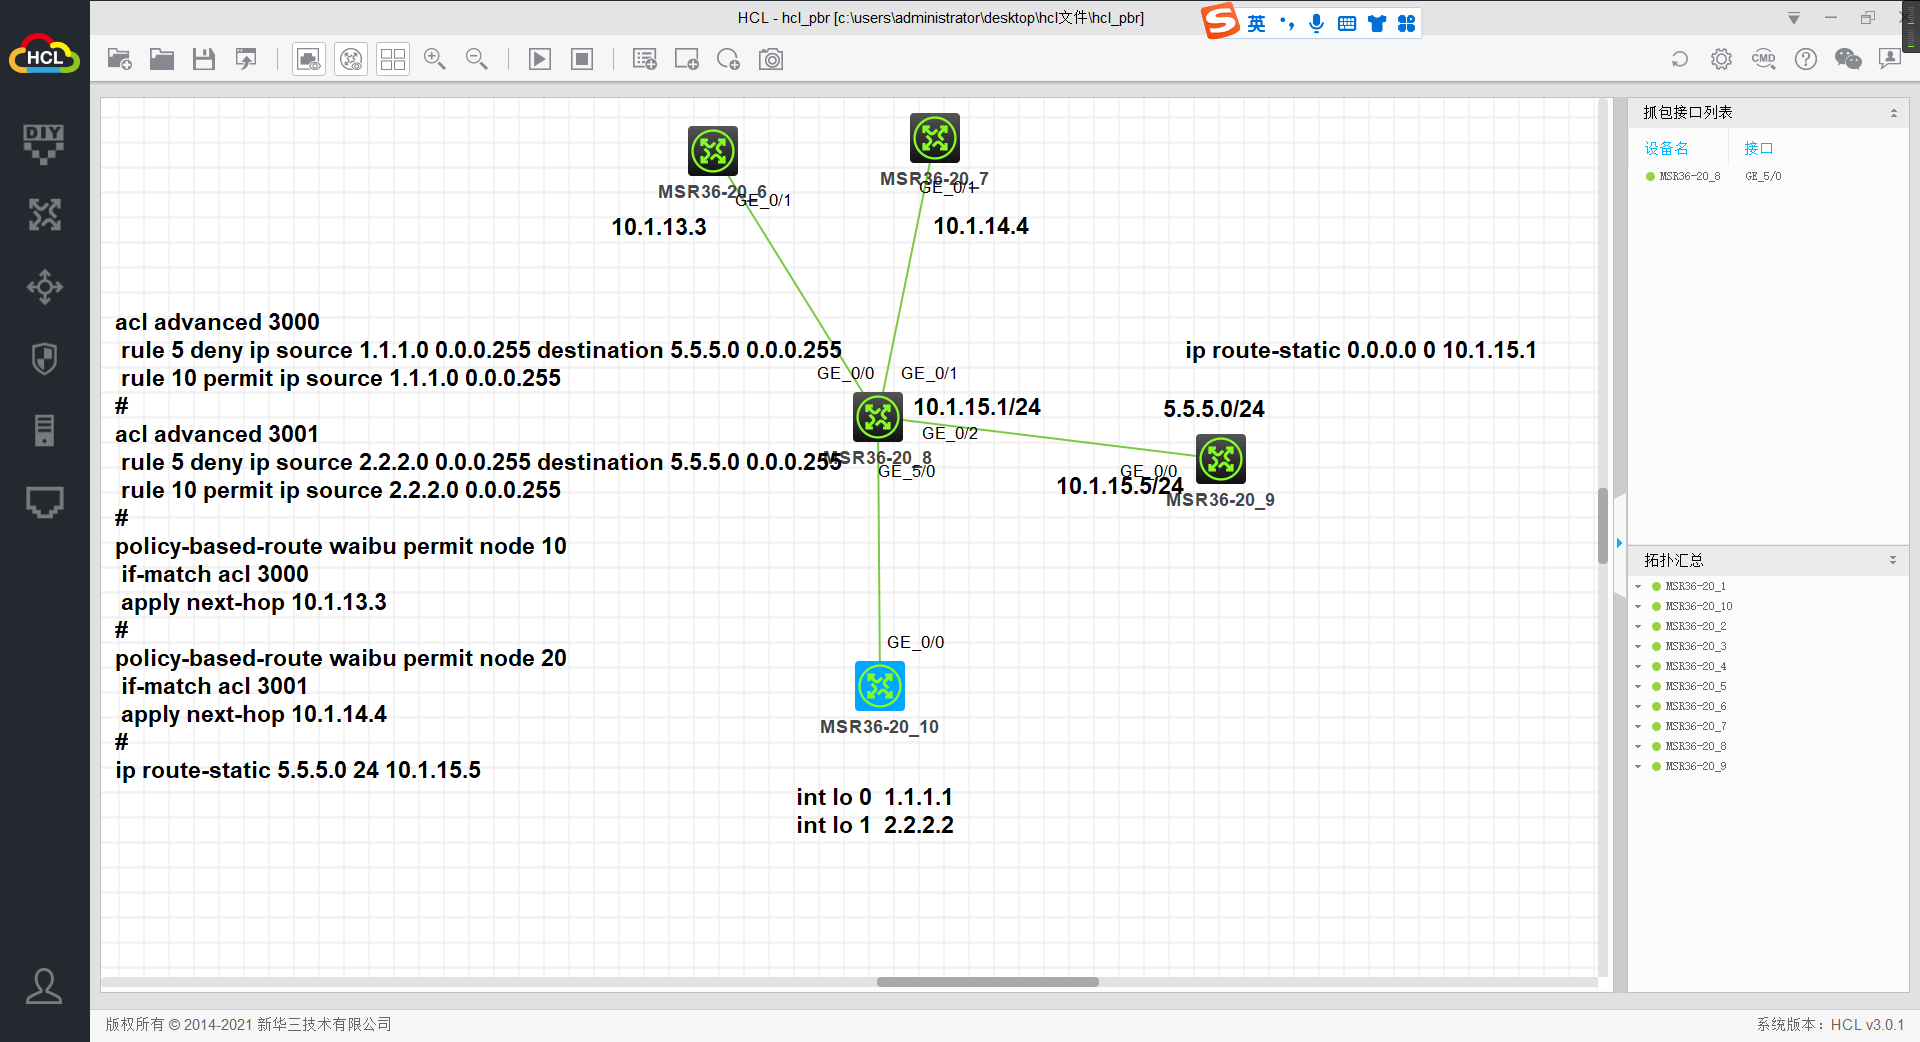Click the HCL logo
The height and width of the screenshot is (1042, 1920).
(x=44, y=56)
